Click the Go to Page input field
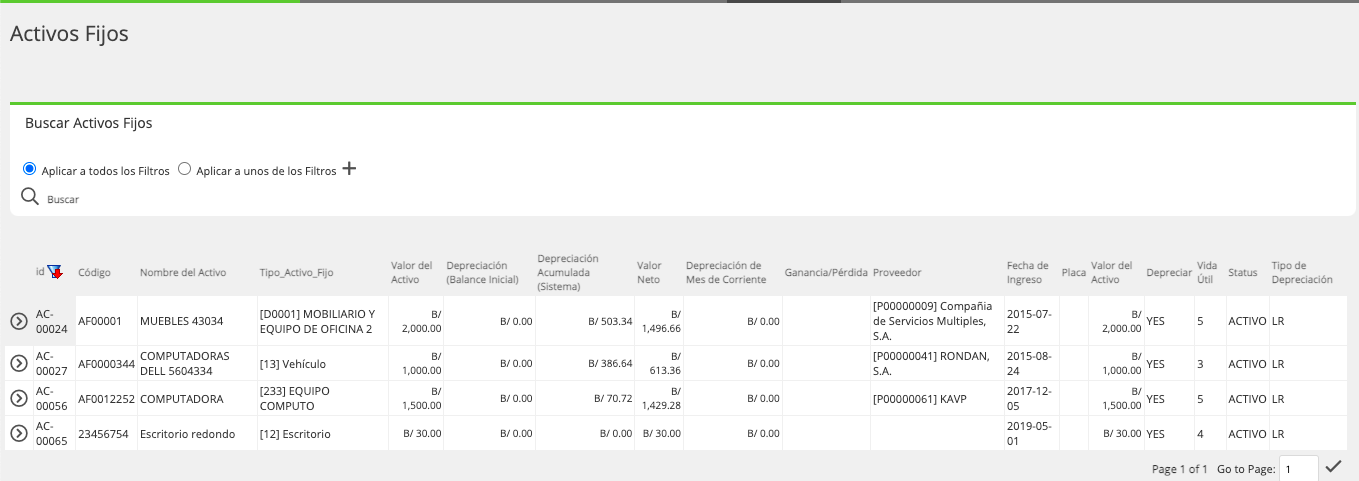 (x=1299, y=469)
